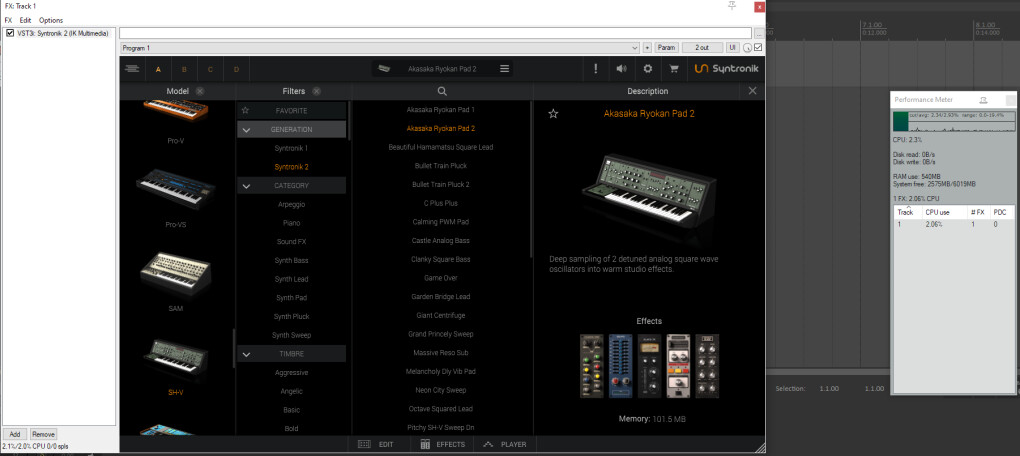This screenshot has width=1020, height=456.
Task: Choose preset Akasaka Ryokan Pad 1
Action: click(x=441, y=110)
